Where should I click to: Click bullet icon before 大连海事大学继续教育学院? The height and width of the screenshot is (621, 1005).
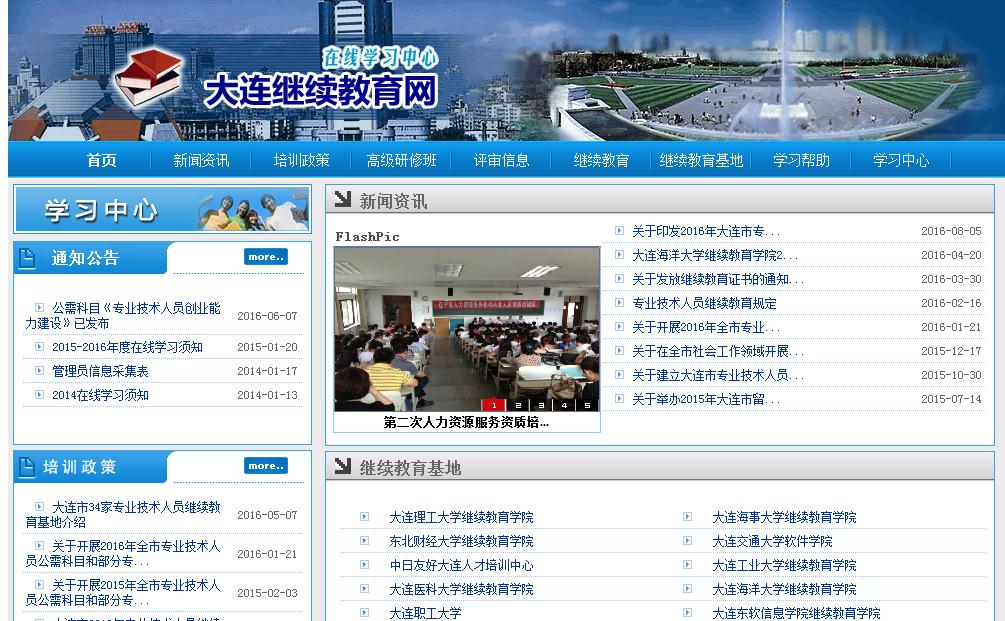coord(688,517)
